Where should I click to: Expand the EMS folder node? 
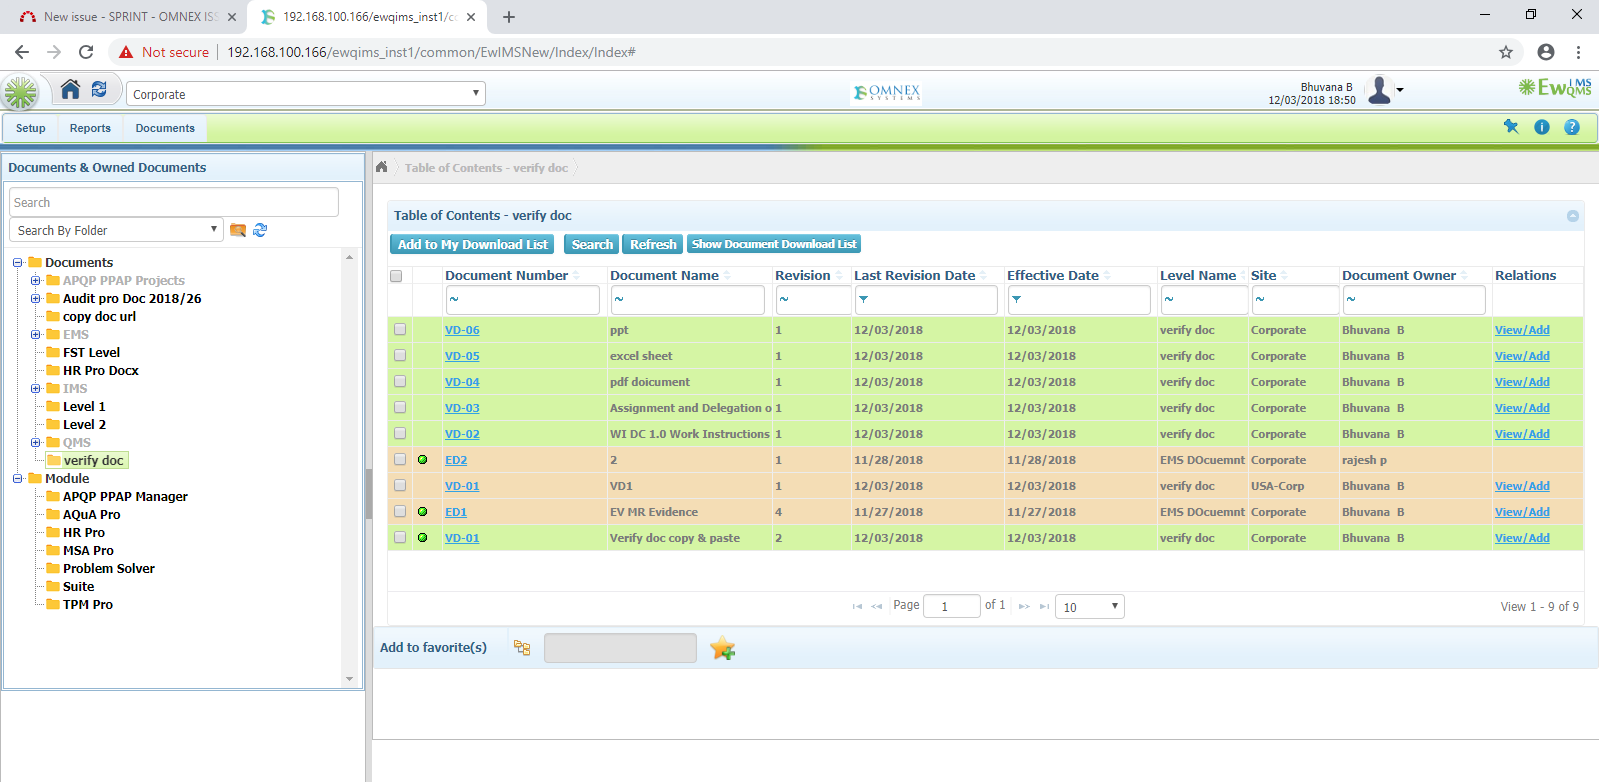click(36, 335)
